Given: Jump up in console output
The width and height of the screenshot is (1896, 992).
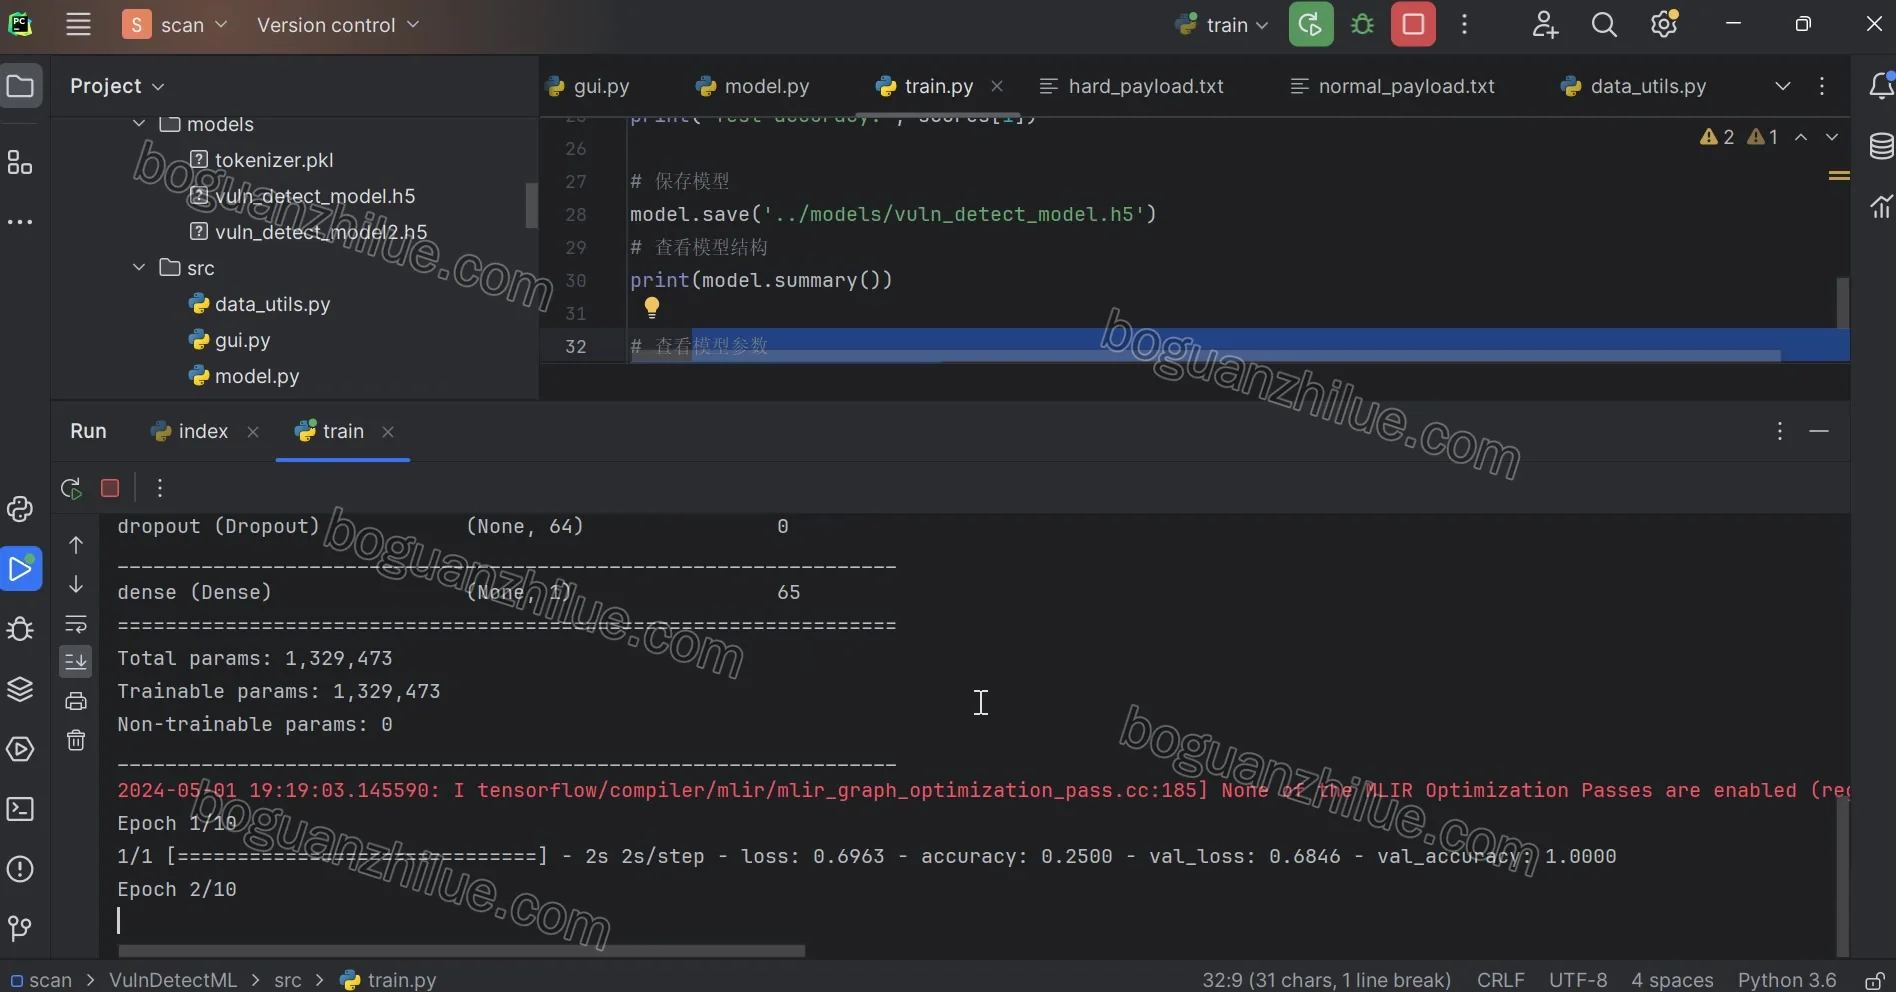Looking at the screenshot, I should [x=76, y=544].
